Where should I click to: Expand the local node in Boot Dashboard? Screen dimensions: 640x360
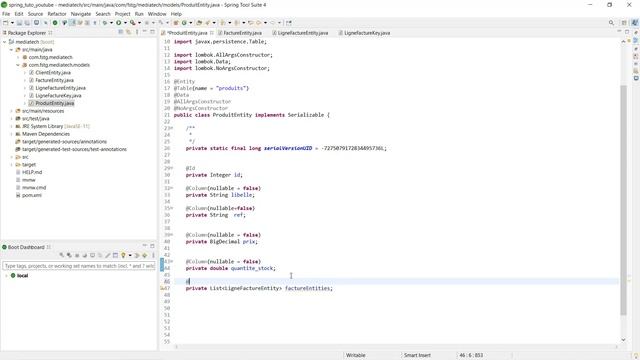(x=6, y=276)
